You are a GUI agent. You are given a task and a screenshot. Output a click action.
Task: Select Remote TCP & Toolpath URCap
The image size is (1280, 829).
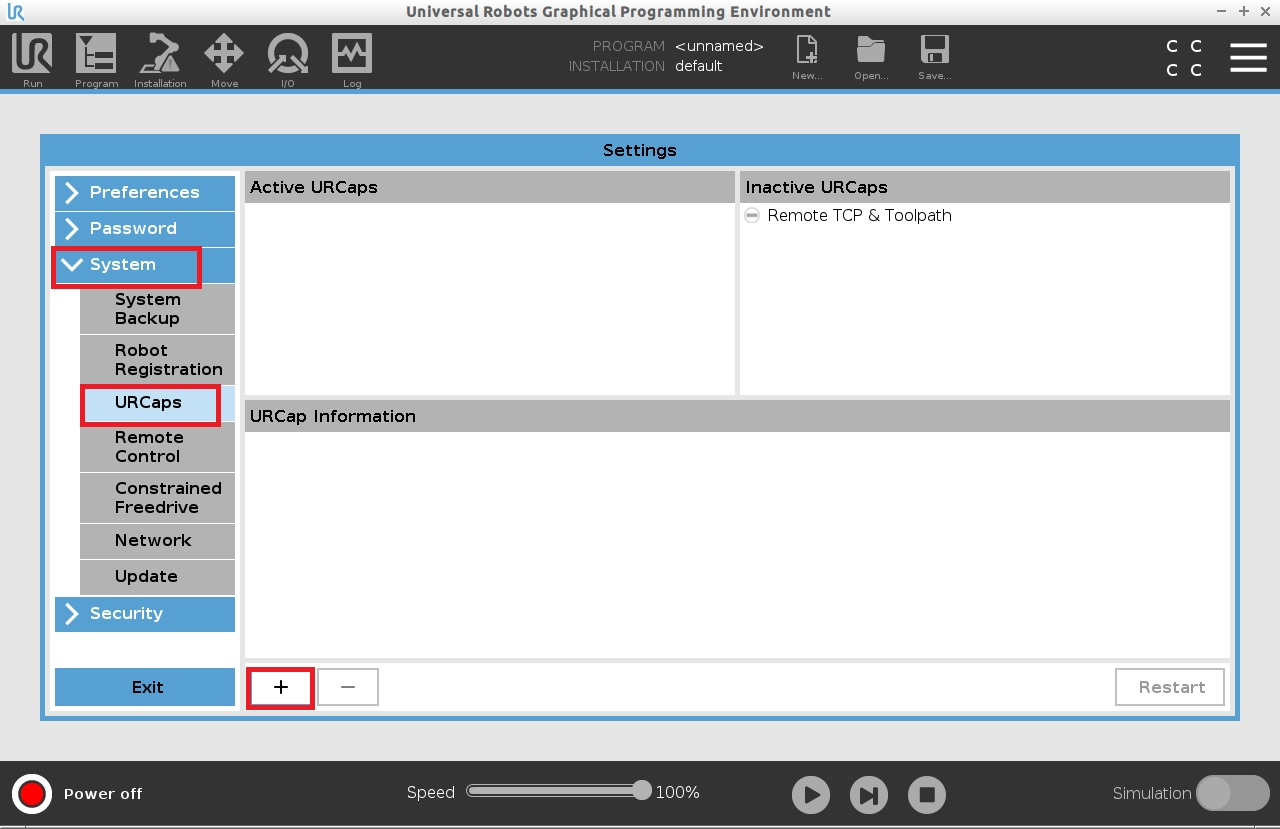pyautogui.click(x=859, y=215)
